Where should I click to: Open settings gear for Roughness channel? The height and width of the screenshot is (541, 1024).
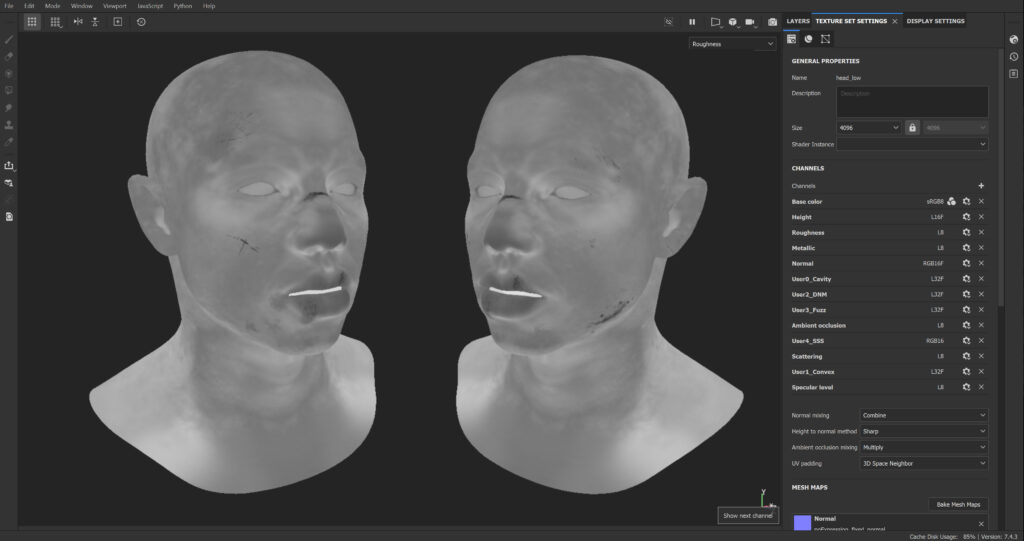click(966, 233)
